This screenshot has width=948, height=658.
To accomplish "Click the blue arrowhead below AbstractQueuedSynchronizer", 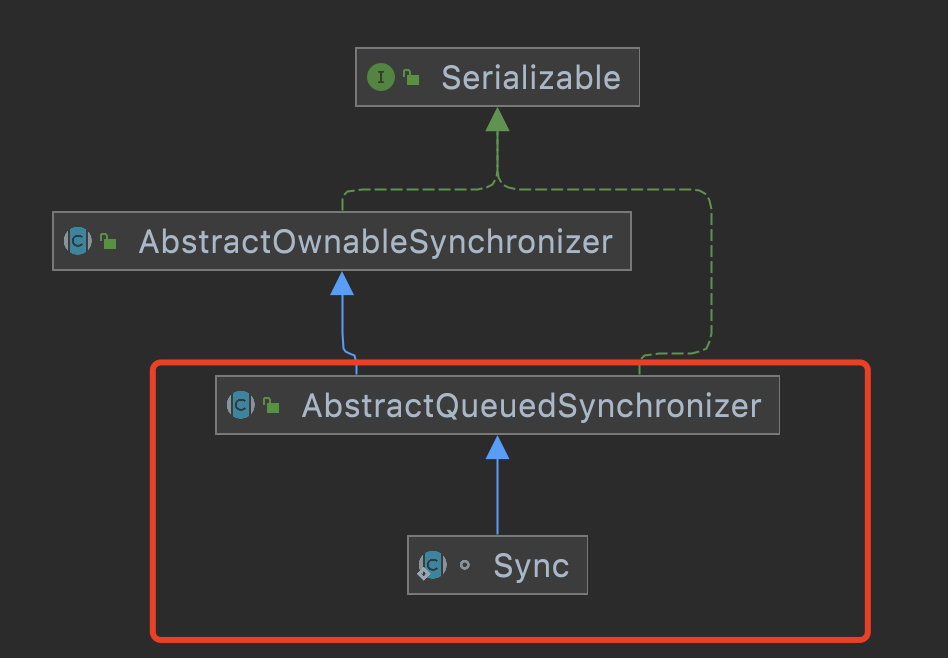I will [x=498, y=447].
